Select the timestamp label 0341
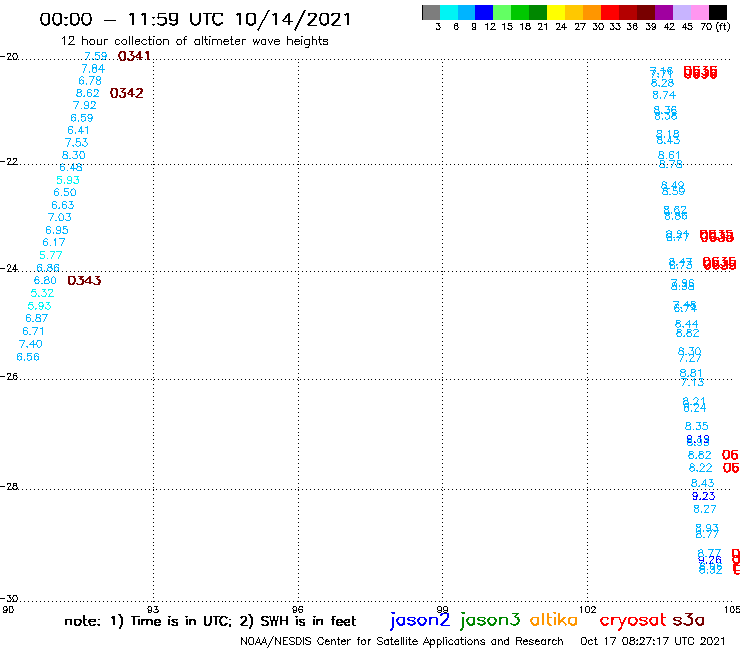Viewport: 740px width, 650px height. 134,56
